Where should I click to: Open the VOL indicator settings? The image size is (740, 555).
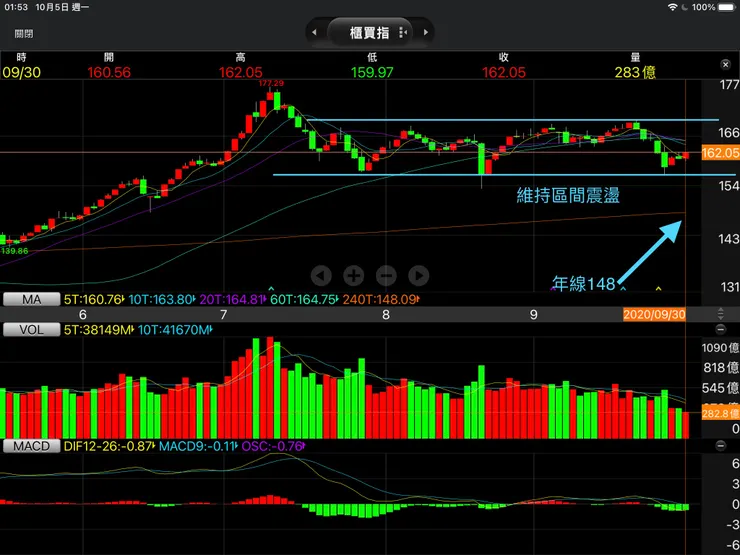click(x=32, y=329)
